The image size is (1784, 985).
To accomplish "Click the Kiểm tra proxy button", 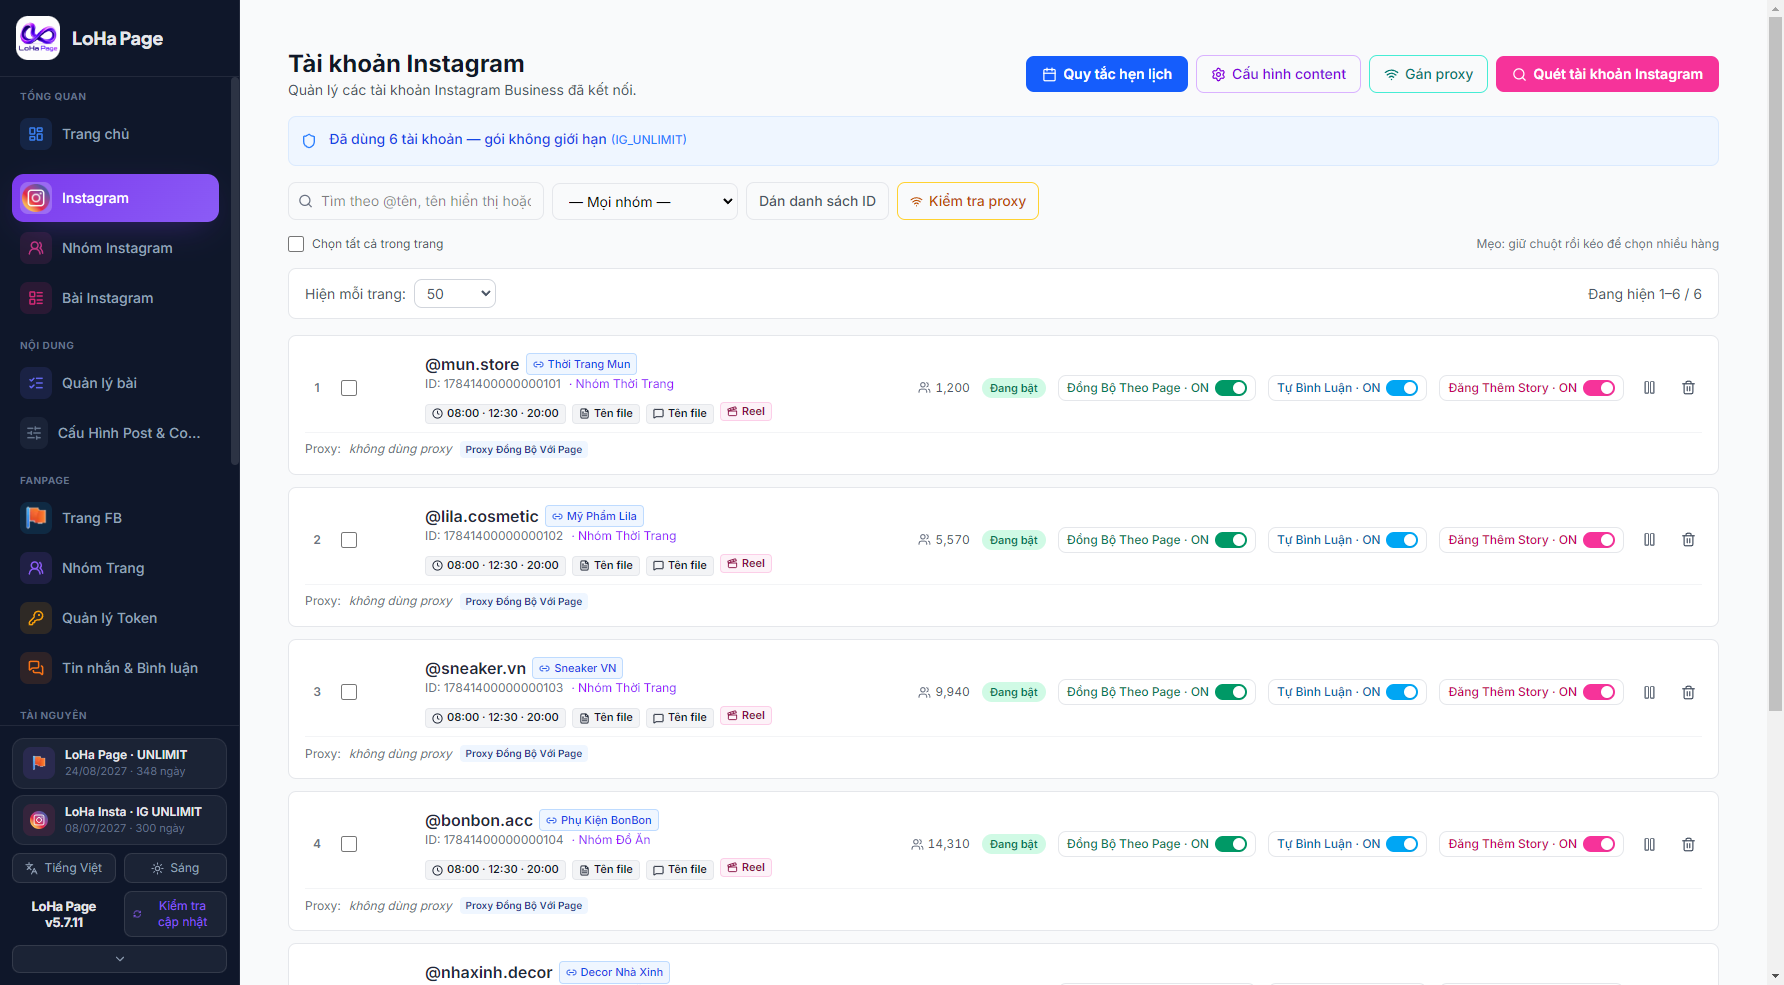I will pyautogui.click(x=968, y=201).
